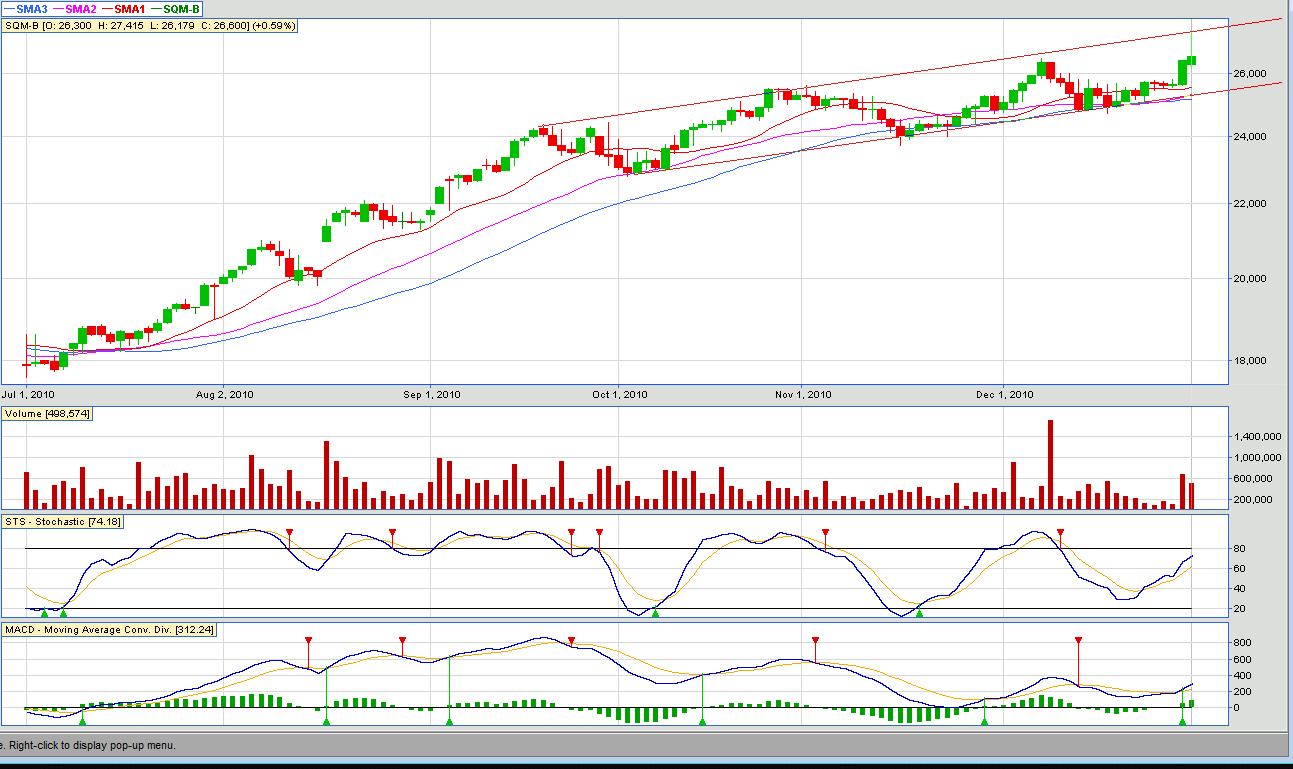Select the MACD Moving Average Conv. Div. label
The image size is (1293, 769).
tap(110, 629)
